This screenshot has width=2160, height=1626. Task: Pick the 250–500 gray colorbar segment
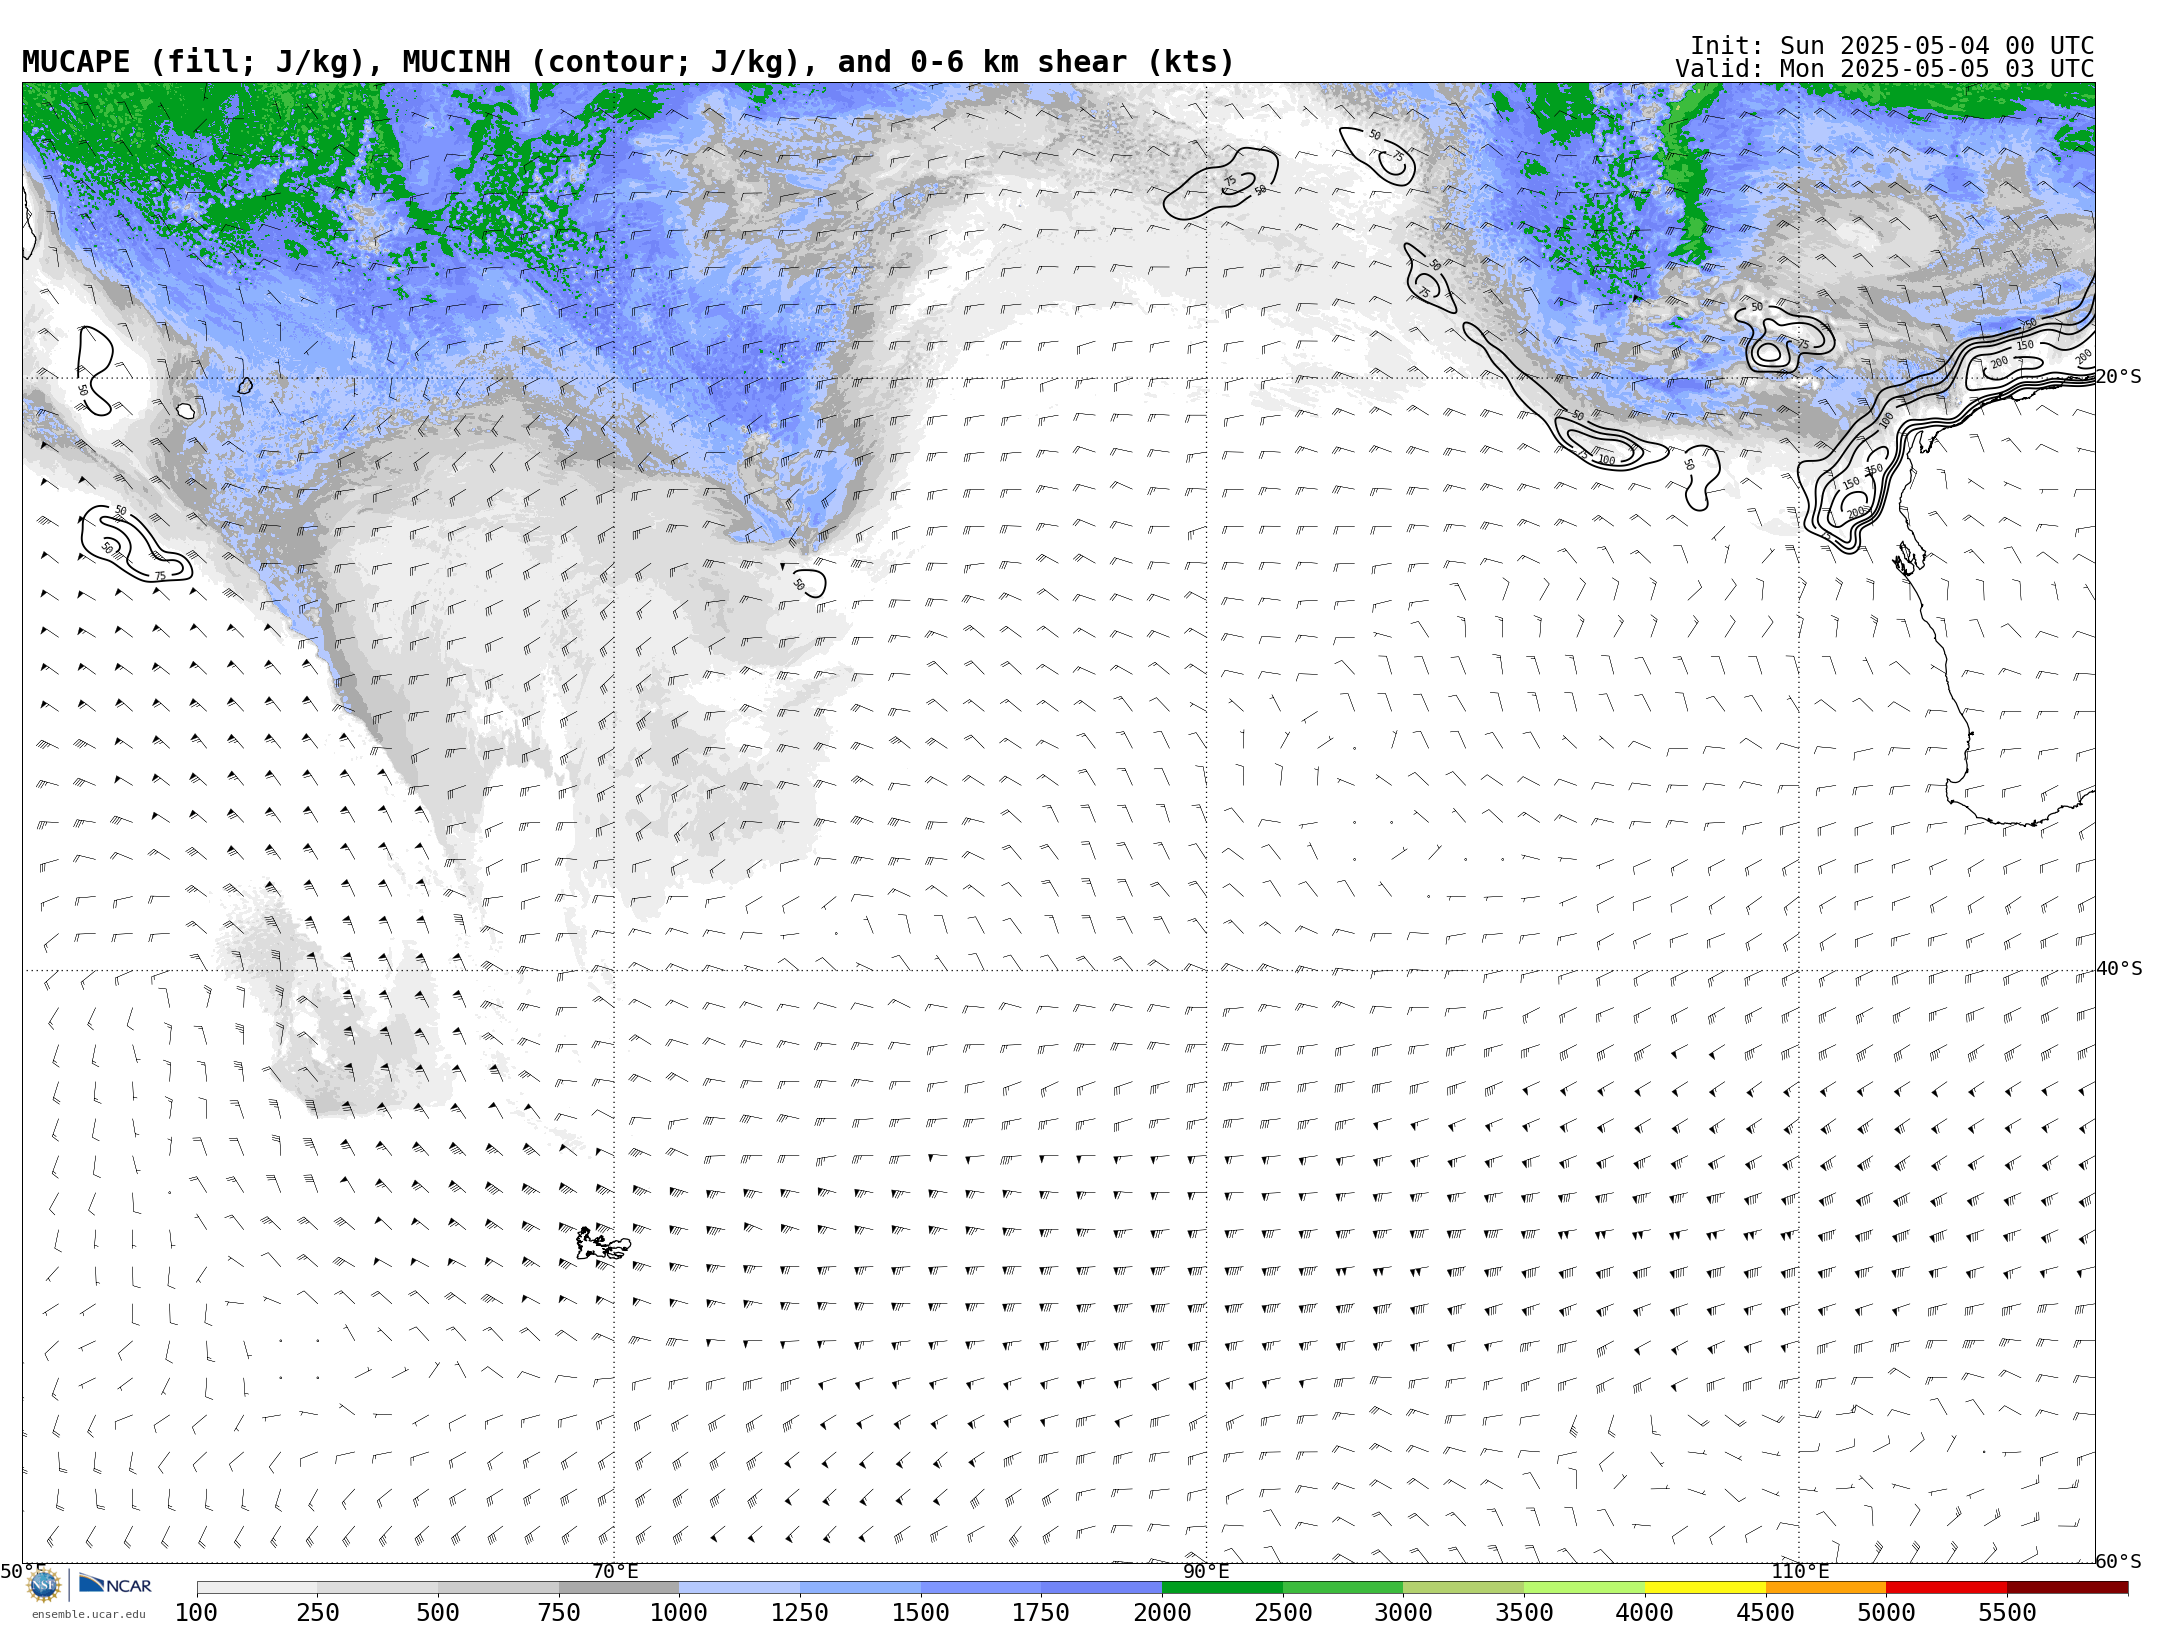tap(378, 1588)
